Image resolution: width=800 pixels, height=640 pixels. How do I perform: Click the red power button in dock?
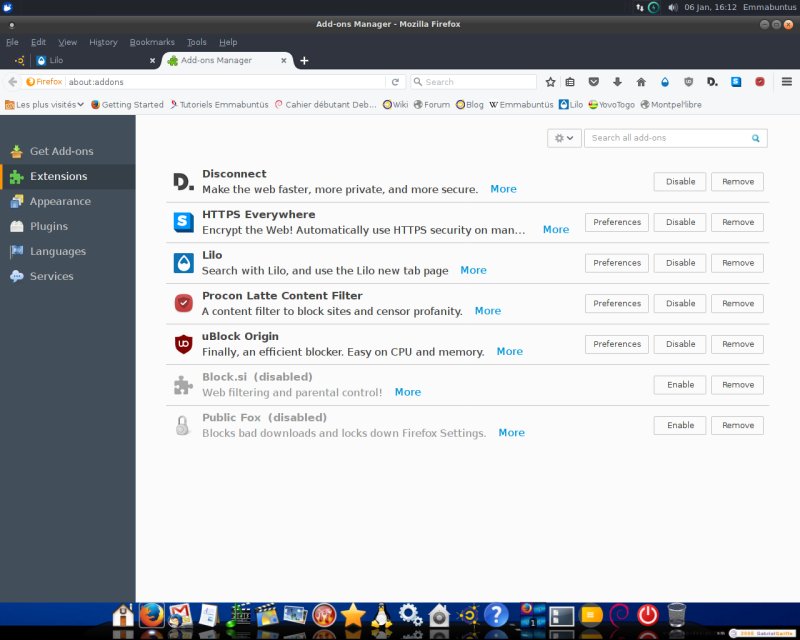coord(648,615)
